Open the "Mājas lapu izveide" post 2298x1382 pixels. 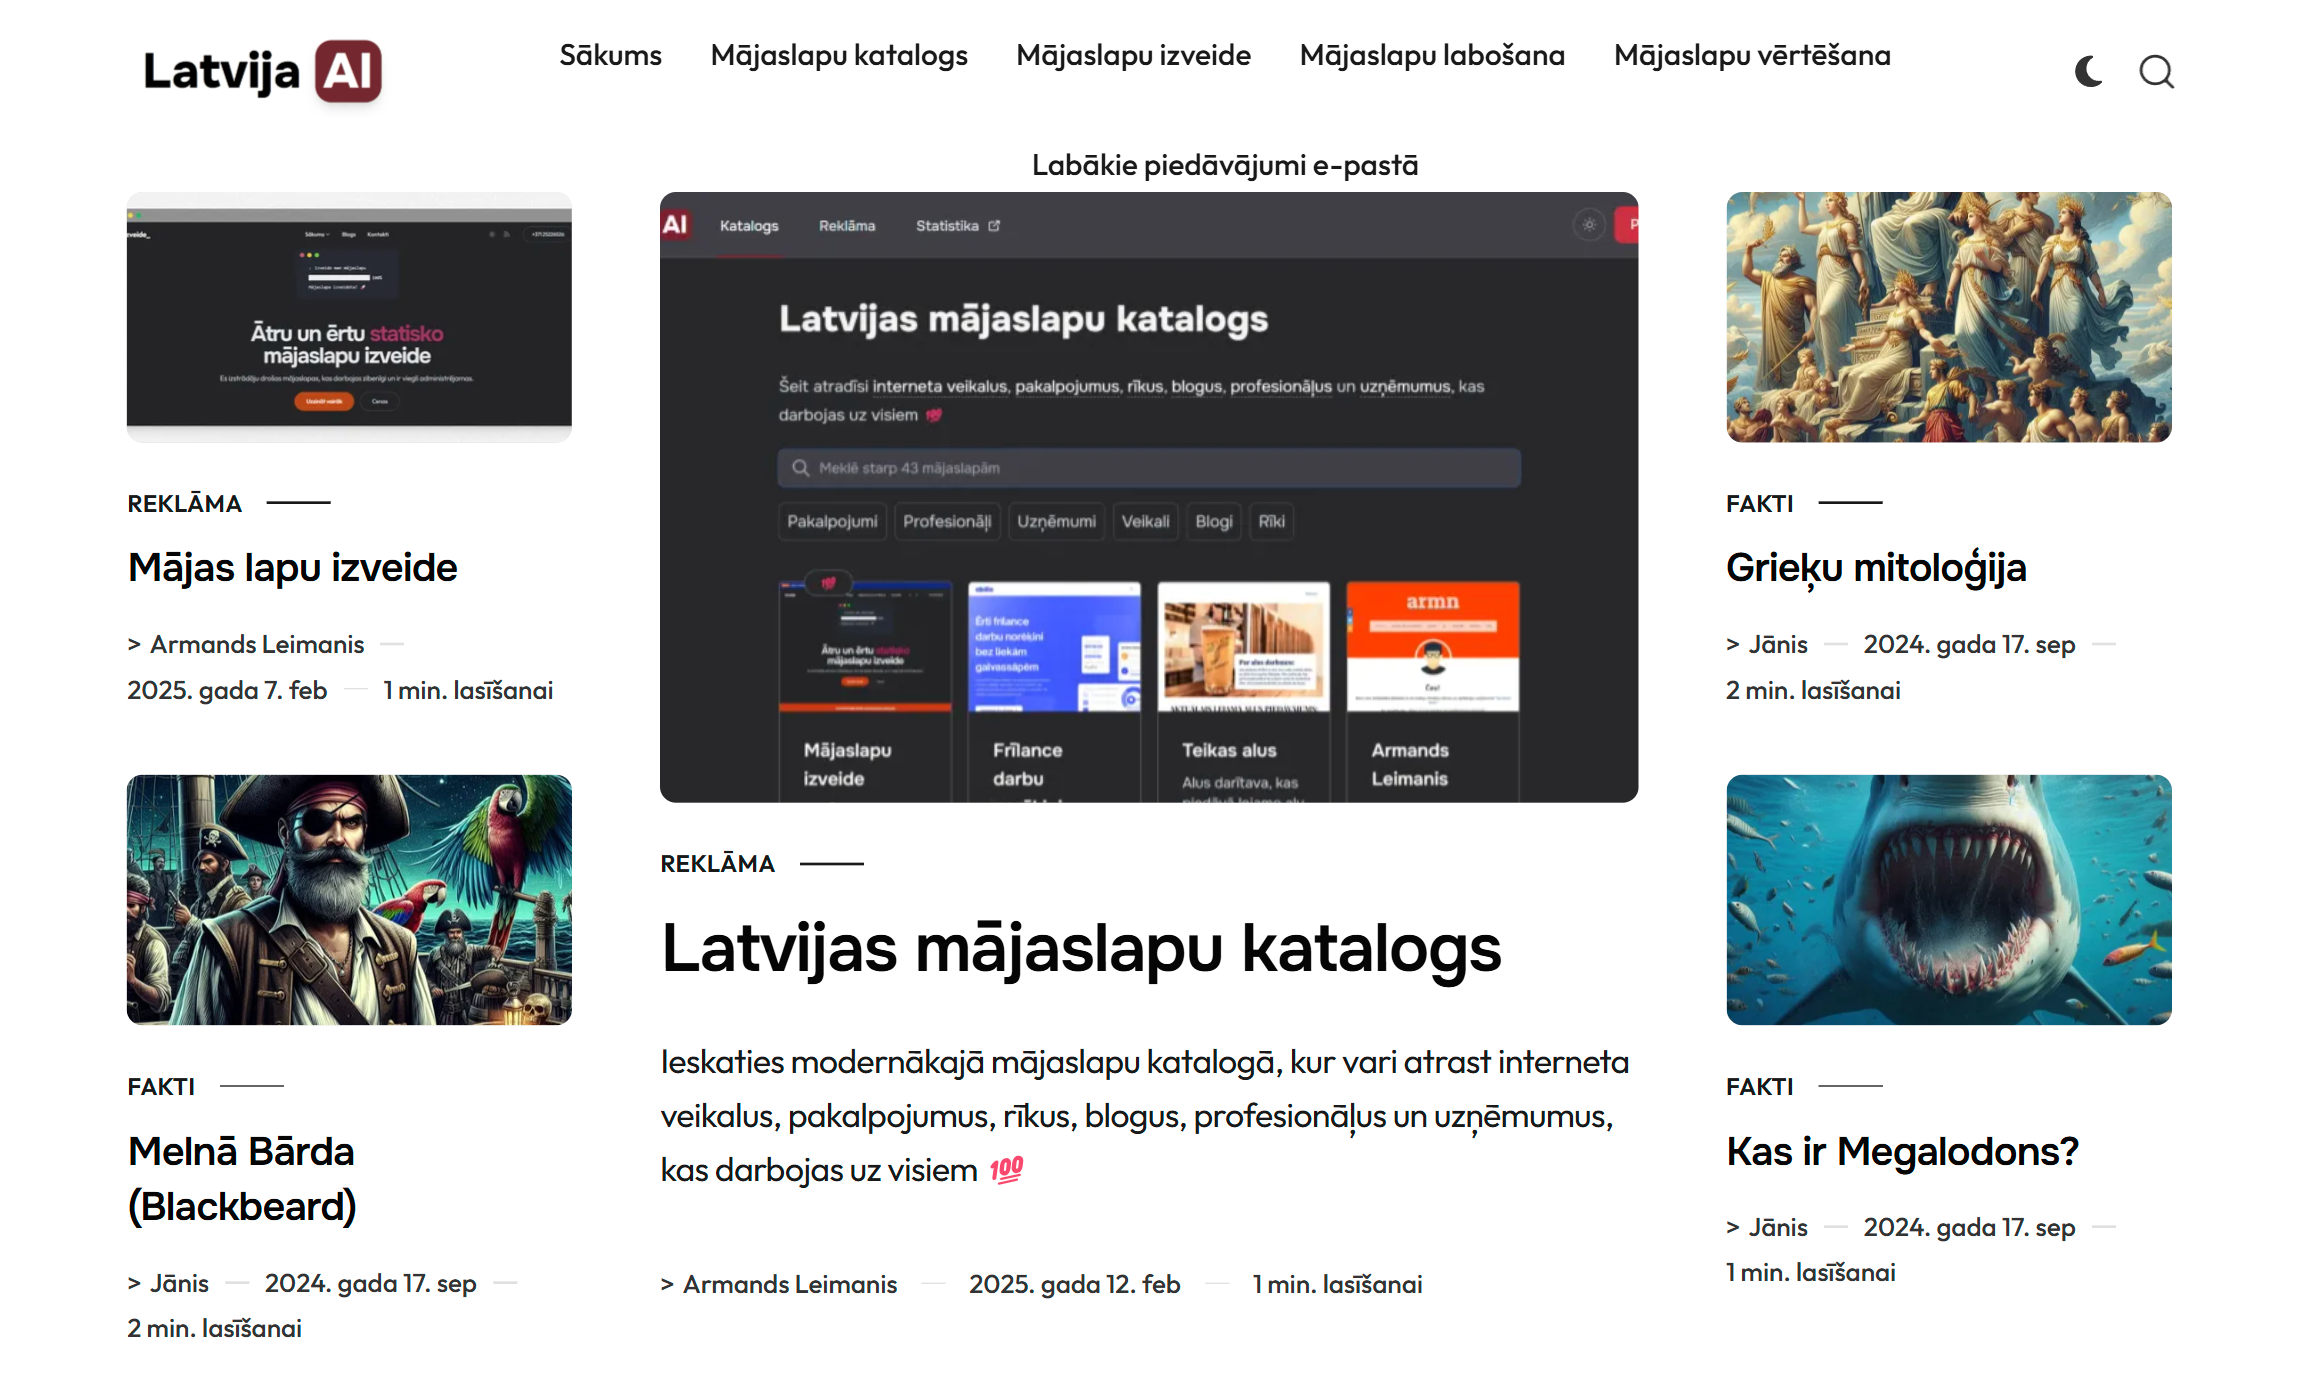click(291, 566)
